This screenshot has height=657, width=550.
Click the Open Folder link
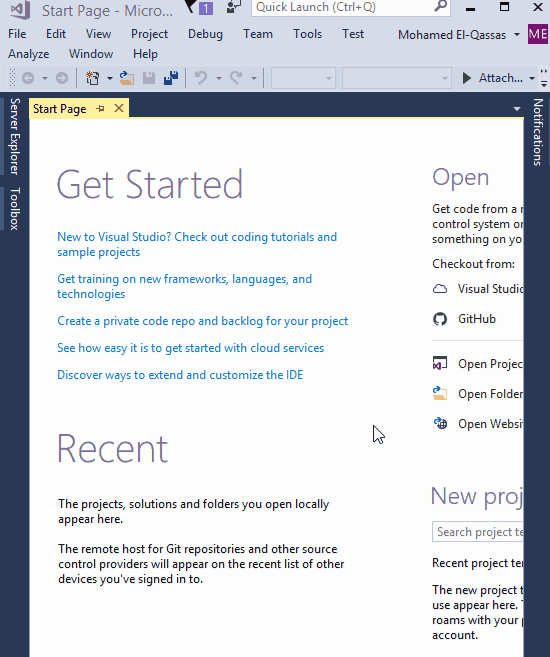pos(490,394)
